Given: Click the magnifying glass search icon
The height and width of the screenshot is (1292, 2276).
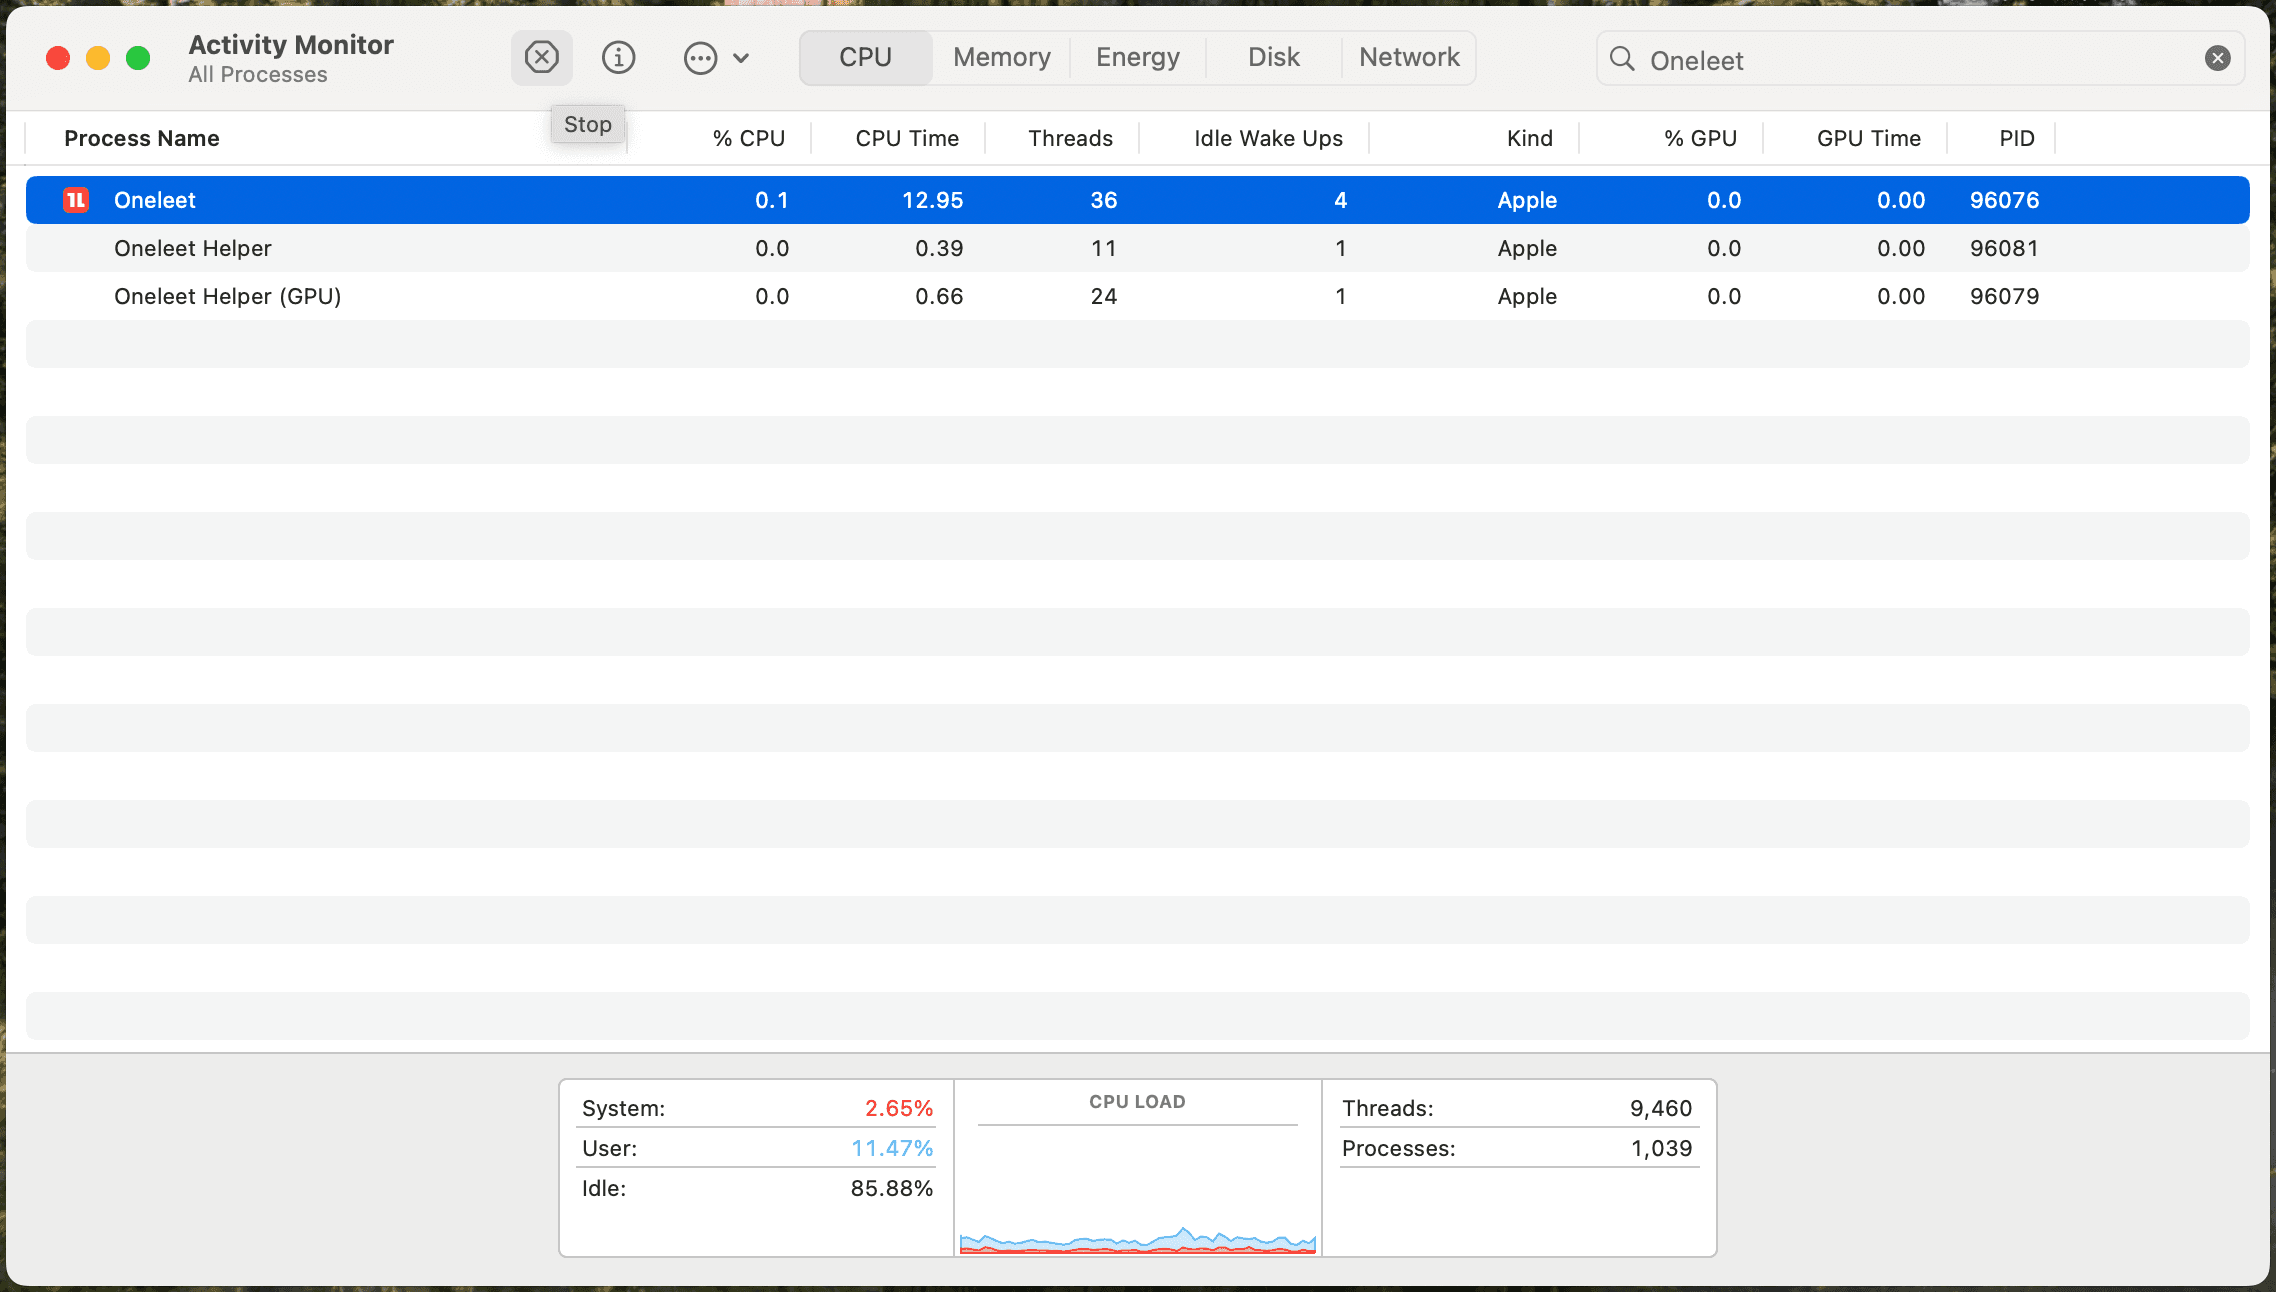Looking at the screenshot, I should [x=1621, y=59].
